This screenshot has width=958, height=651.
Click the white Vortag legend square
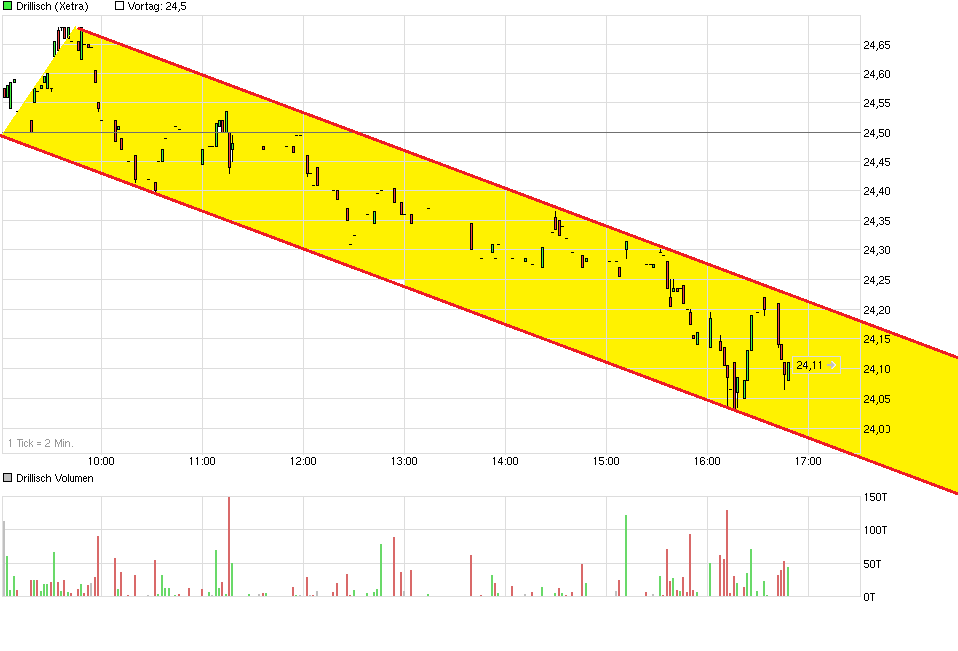coord(120,6)
